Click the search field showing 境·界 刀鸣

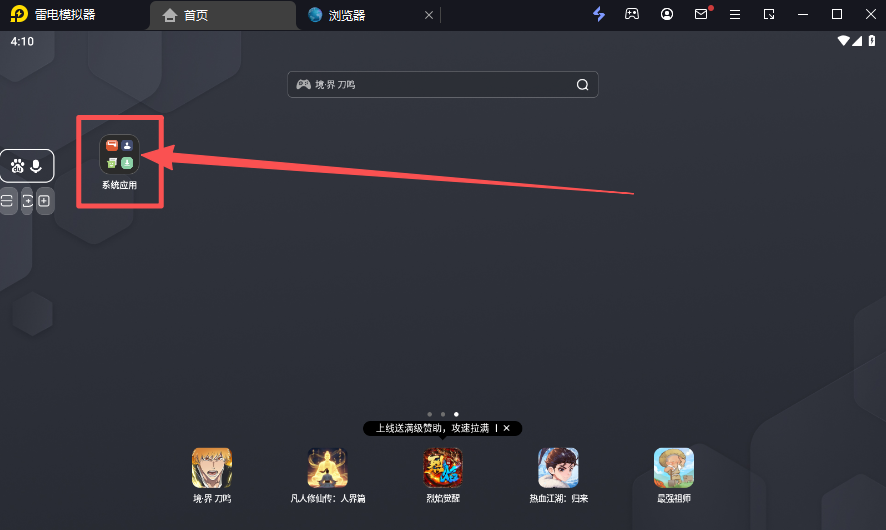click(442, 85)
